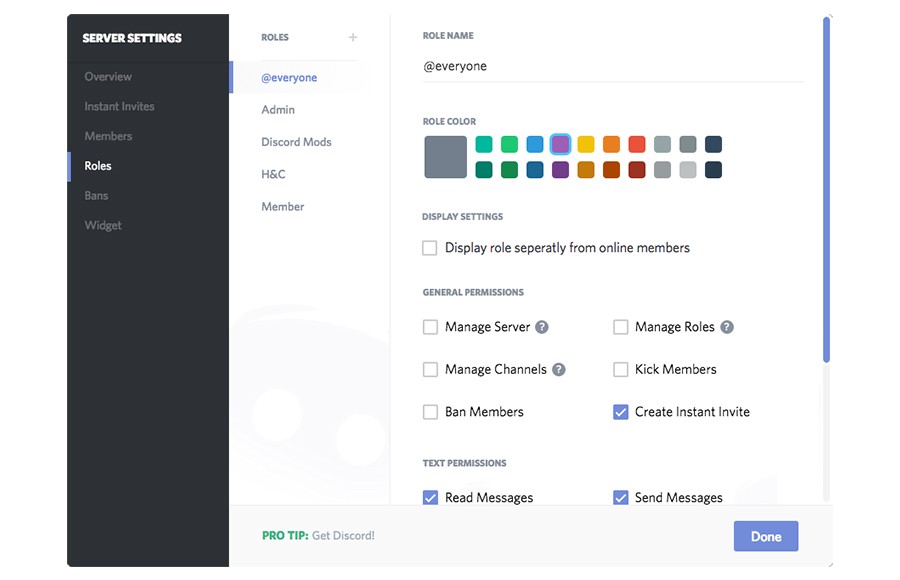Open the Instant Invites settings section

[119, 106]
